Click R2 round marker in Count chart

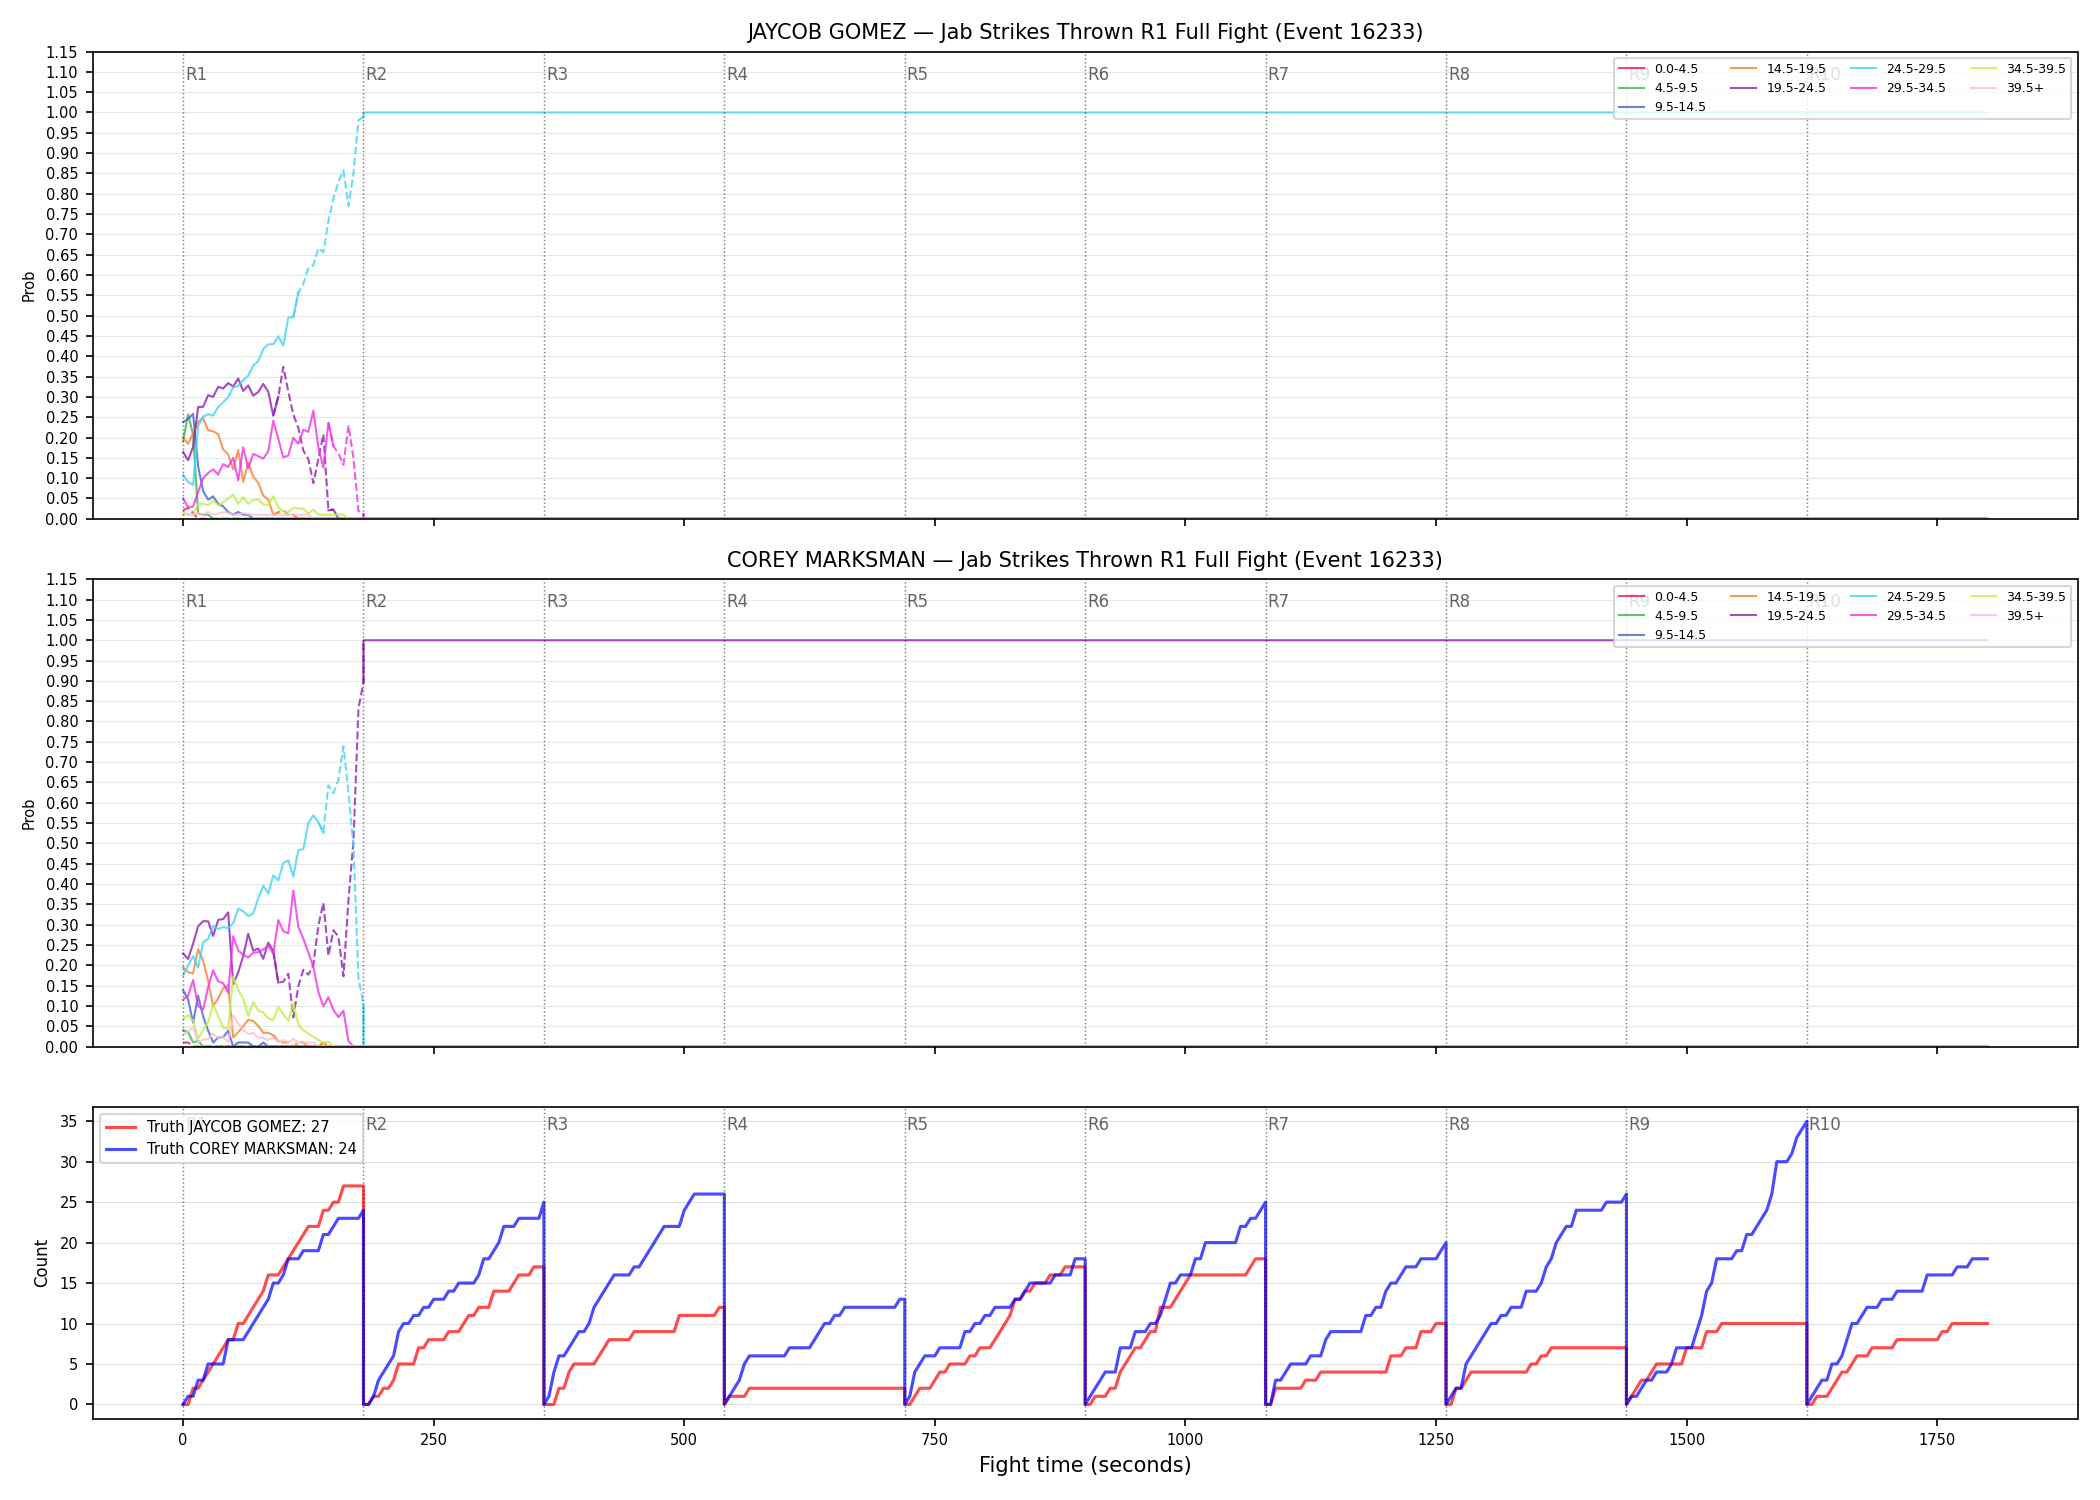click(x=376, y=1124)
